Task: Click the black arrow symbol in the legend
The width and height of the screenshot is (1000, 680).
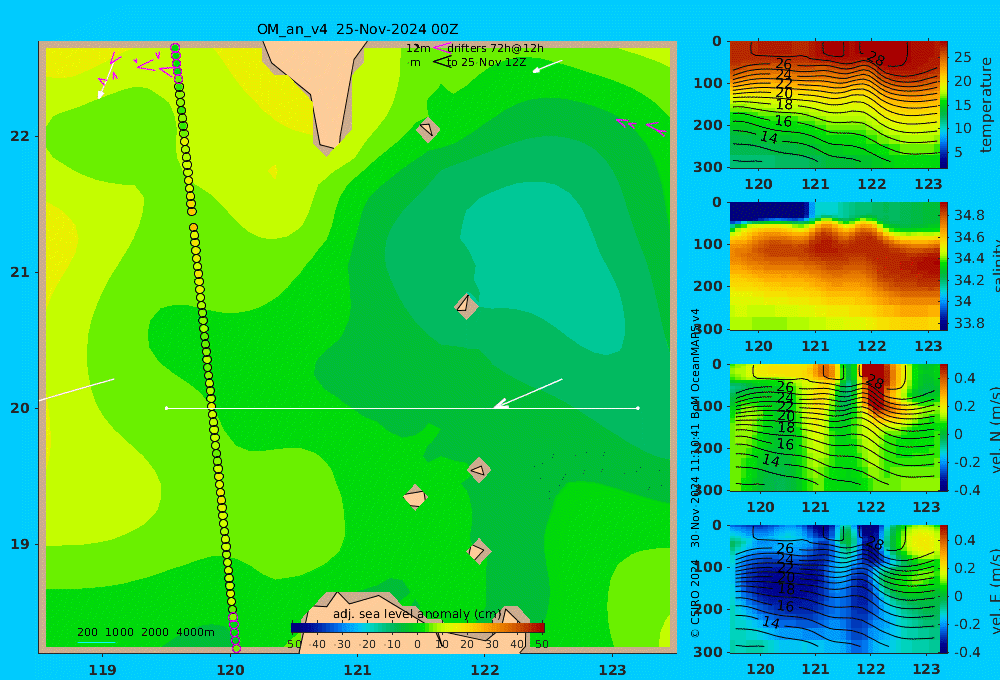Action: pyautogui.click(x=441, y=62)
